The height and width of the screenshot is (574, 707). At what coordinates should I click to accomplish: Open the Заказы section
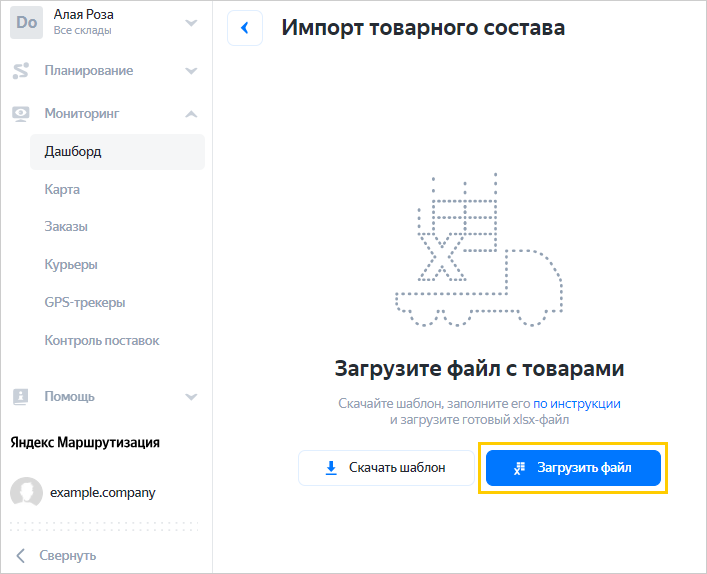tap(66, 227)
